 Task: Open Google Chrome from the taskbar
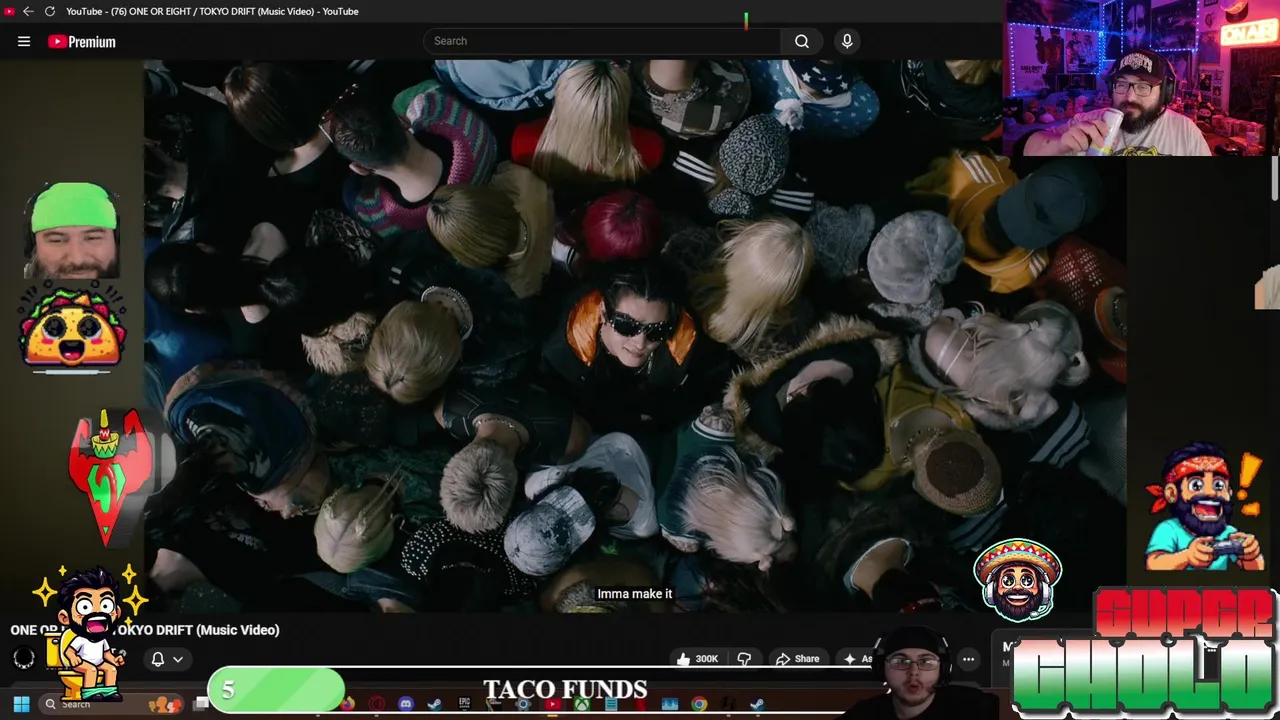[699, 704]
